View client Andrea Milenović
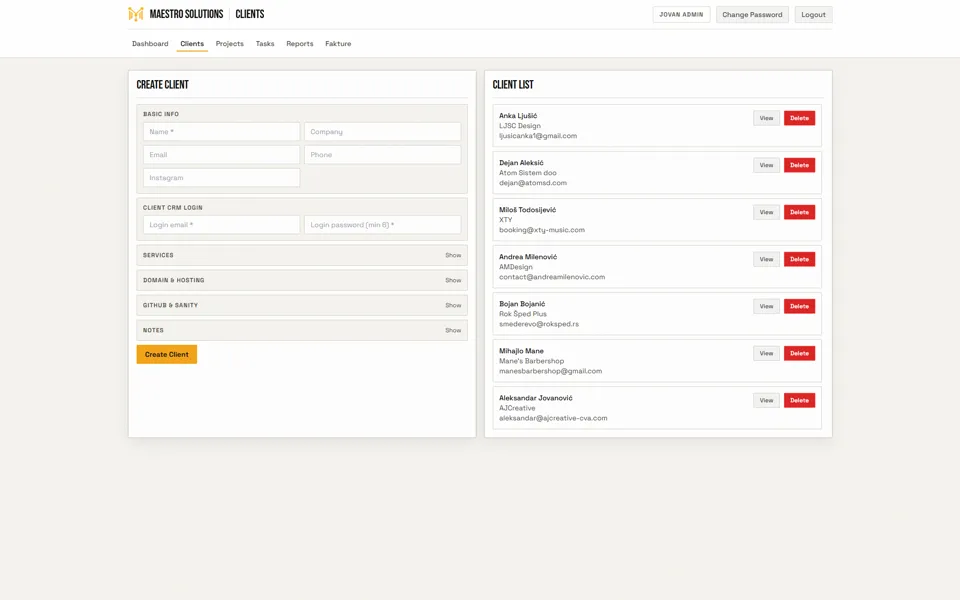The image size is (960, 600). coord(766,260)
